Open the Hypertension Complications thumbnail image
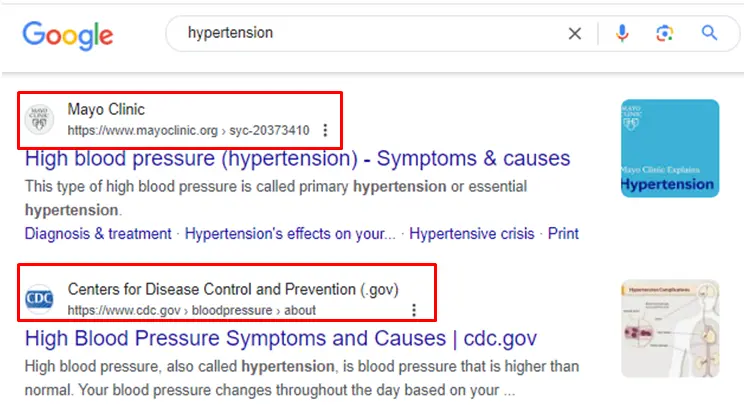This screenshot has width=744, height=405. [x=669, y=327]
